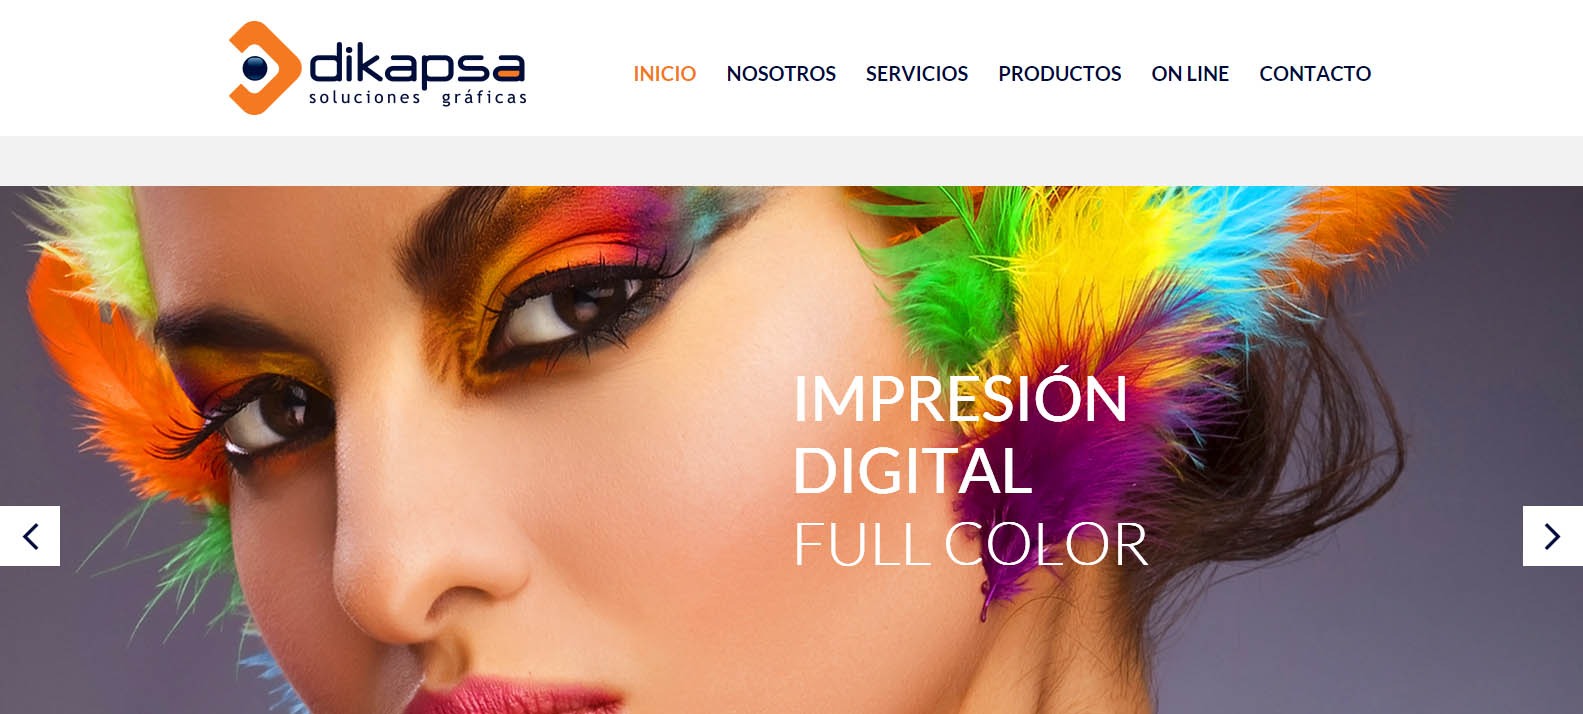
Task: Advance to next slide with right arrow
Action: click(1552, 536)
